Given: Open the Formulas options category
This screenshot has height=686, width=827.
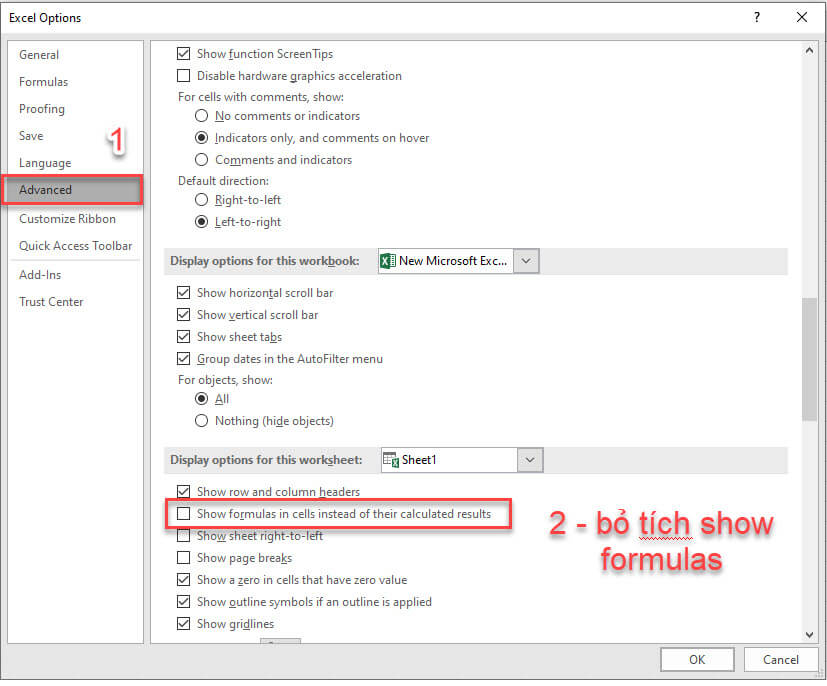Looking at the screenshot, I should click(43, 82).
